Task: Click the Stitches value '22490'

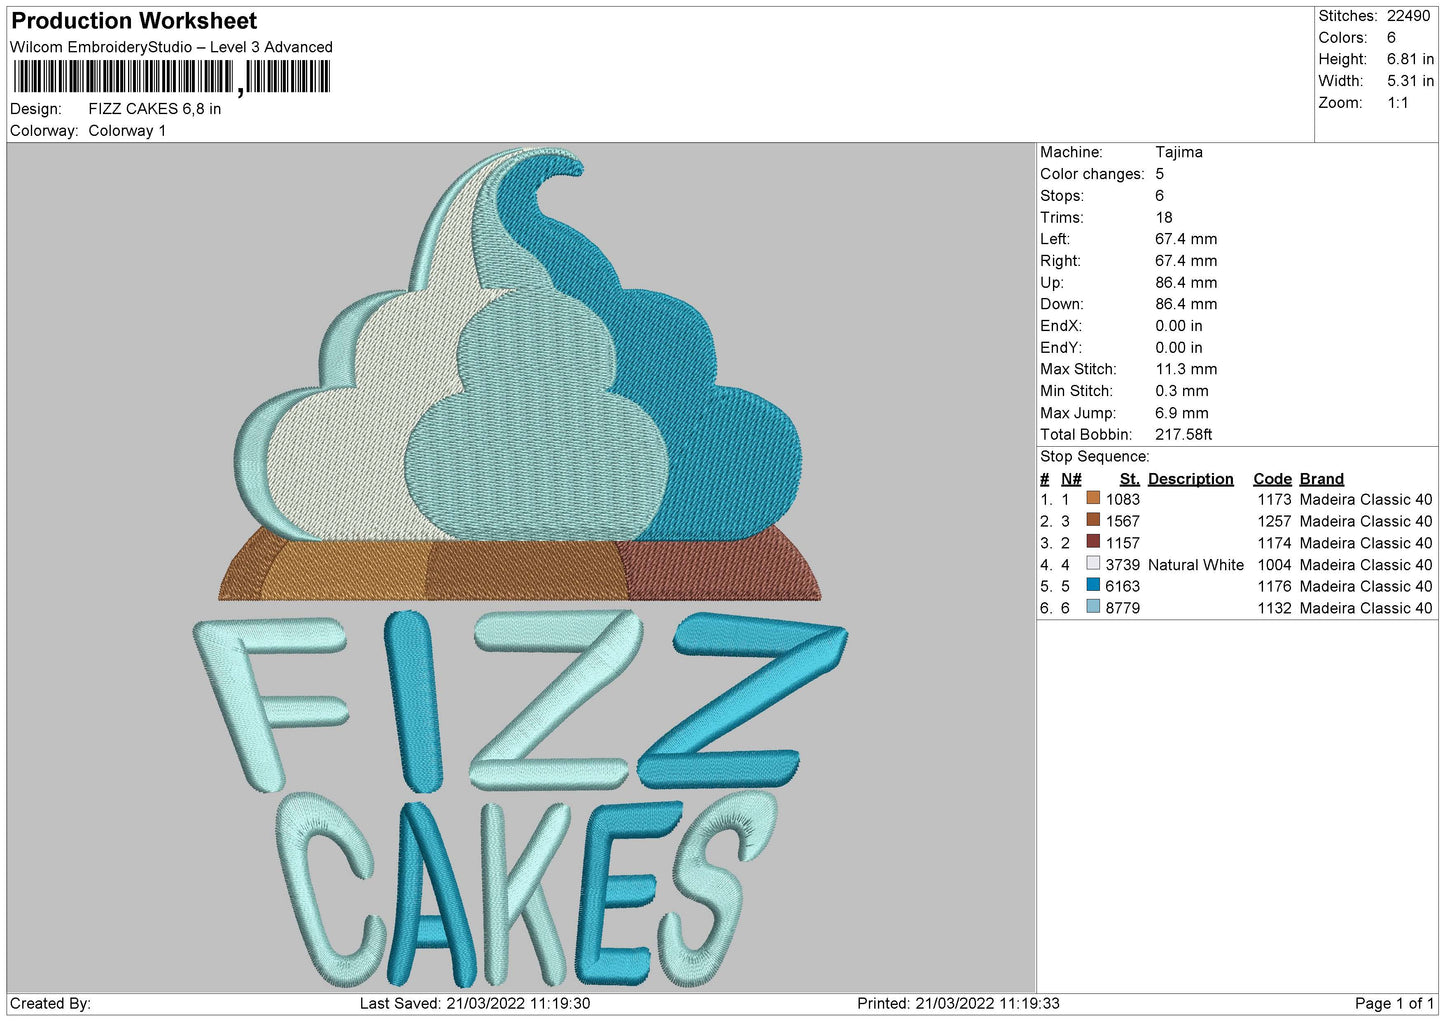Action: [1408, 16]
